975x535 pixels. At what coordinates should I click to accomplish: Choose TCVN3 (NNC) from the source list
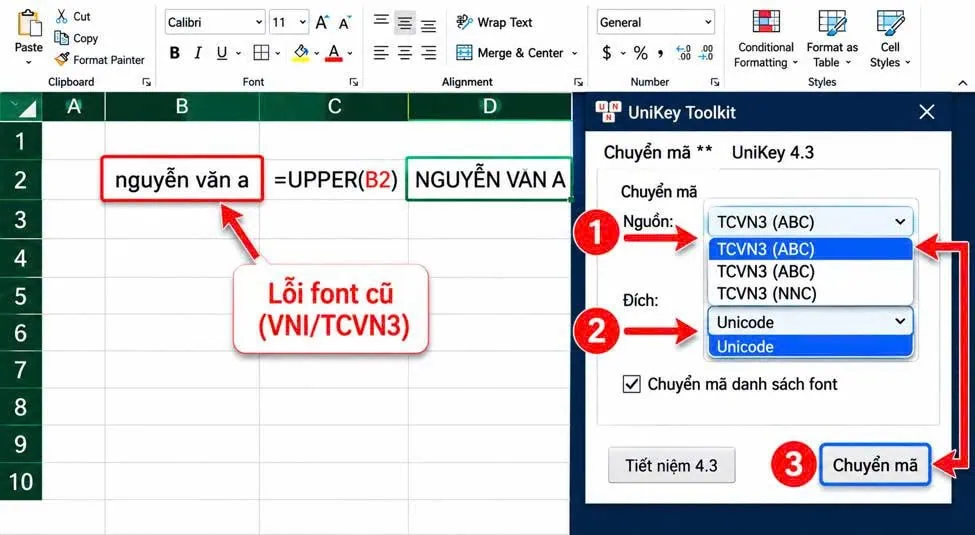810,293
